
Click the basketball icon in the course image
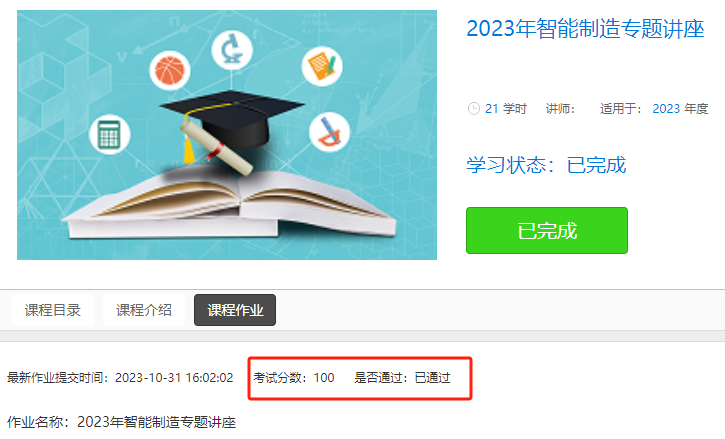pyautogui.click(x=170, y=71)
